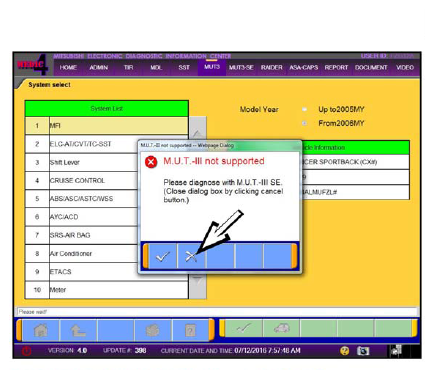Open the ADMIN menu tab

pos(99,67)
